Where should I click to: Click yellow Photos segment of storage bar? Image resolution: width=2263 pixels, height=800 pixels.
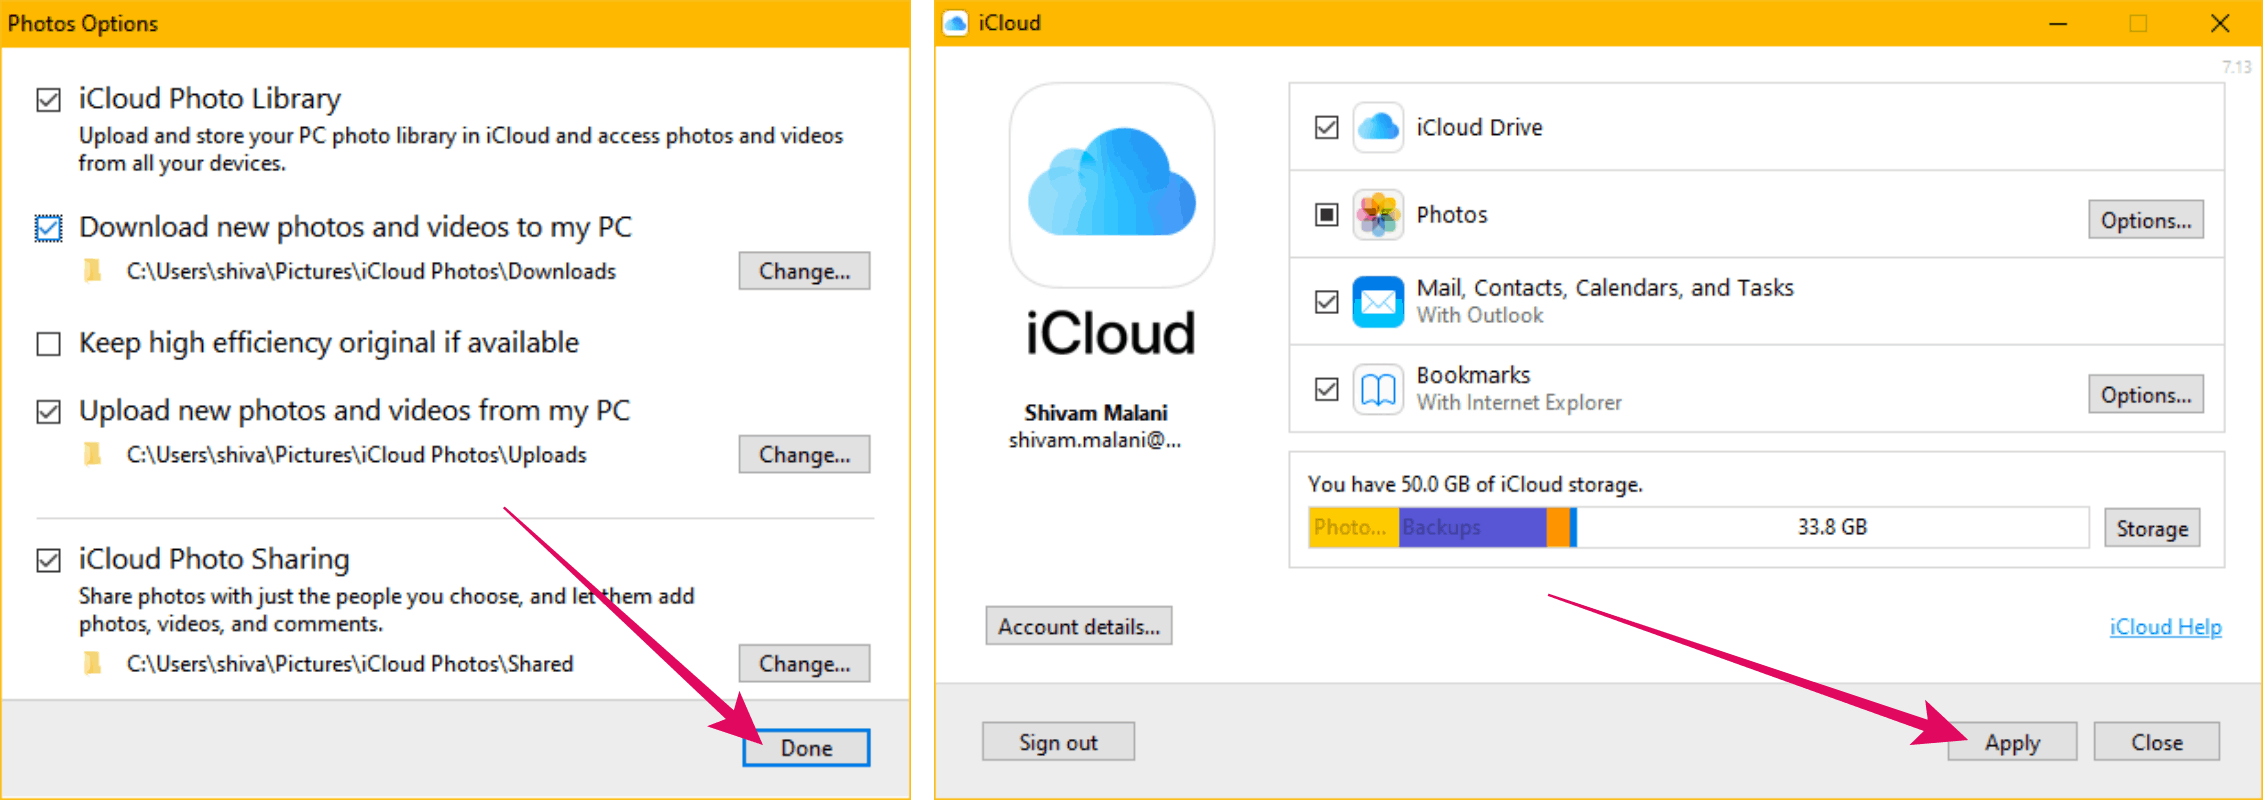[1353, 527]
